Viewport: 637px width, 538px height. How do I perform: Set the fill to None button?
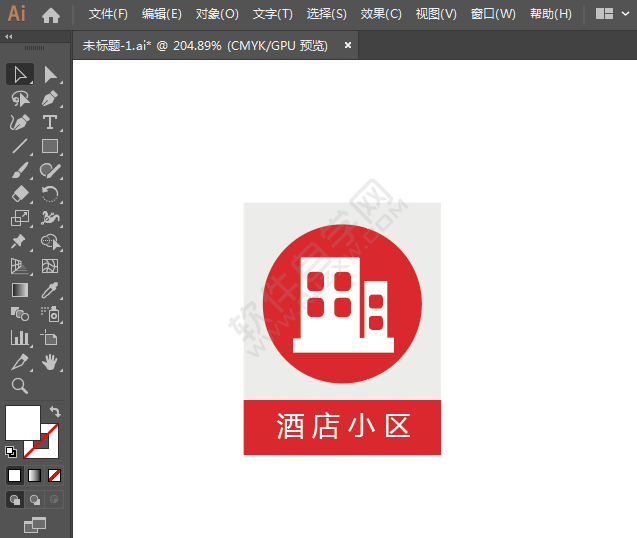point(54,475)
